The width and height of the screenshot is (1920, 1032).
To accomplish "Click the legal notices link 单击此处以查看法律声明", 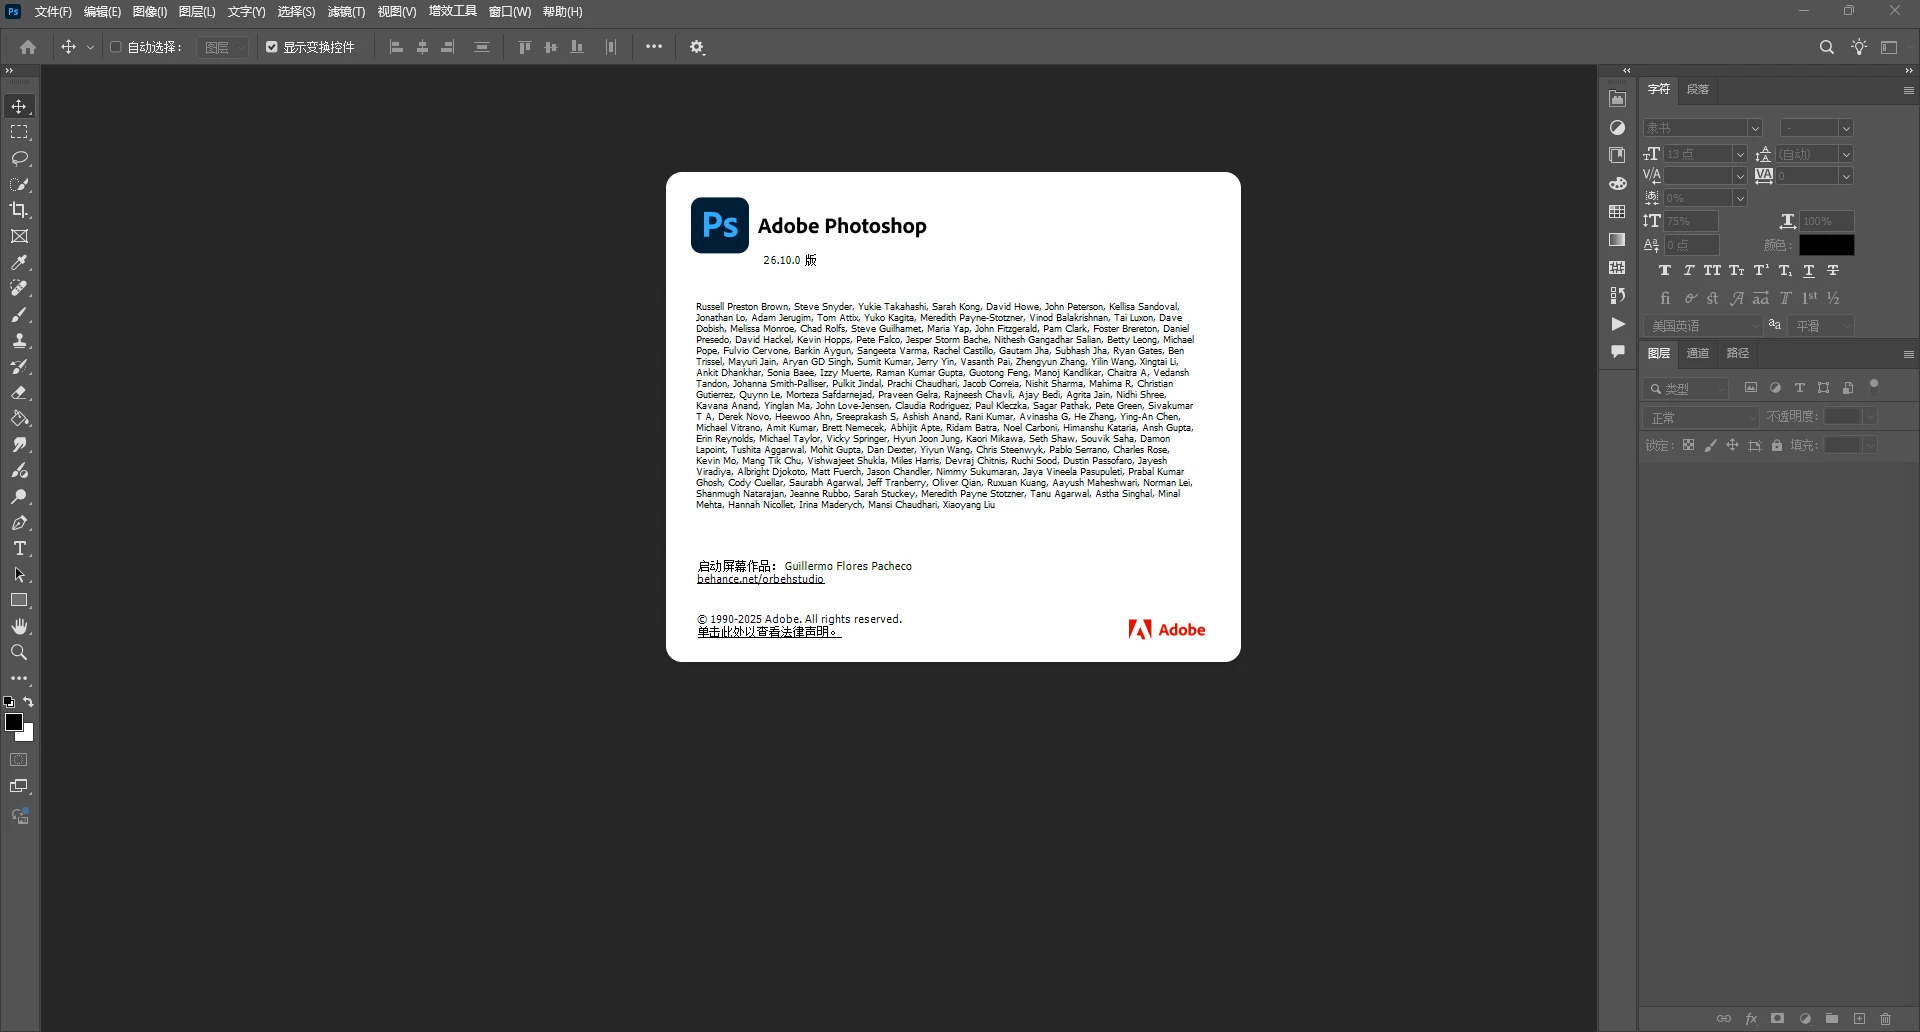I will (769, 632).
